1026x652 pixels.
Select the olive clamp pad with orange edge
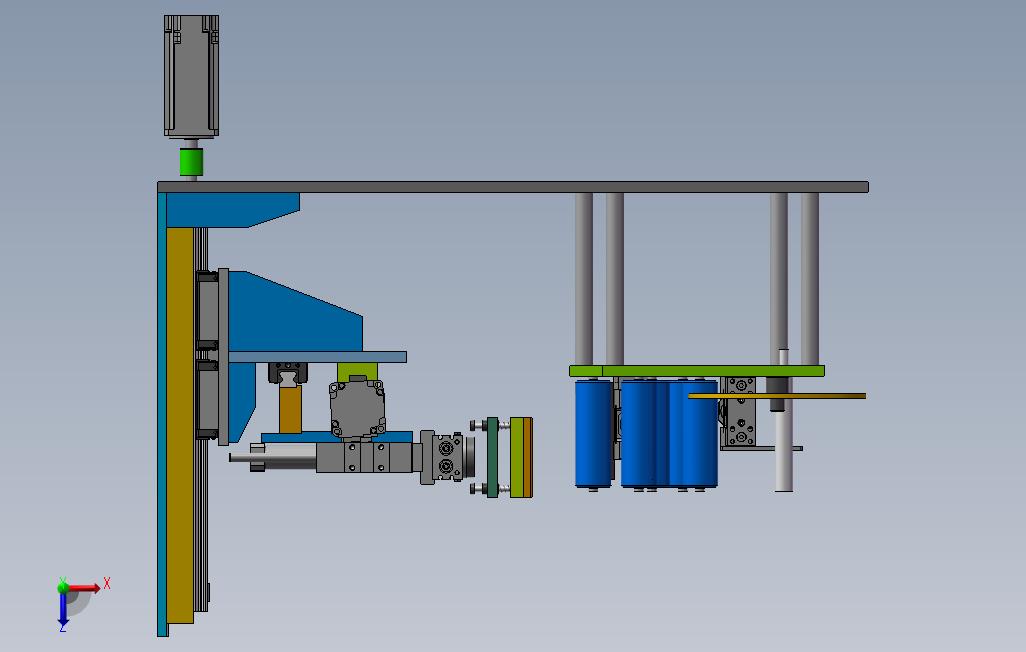tap(521, 458)
